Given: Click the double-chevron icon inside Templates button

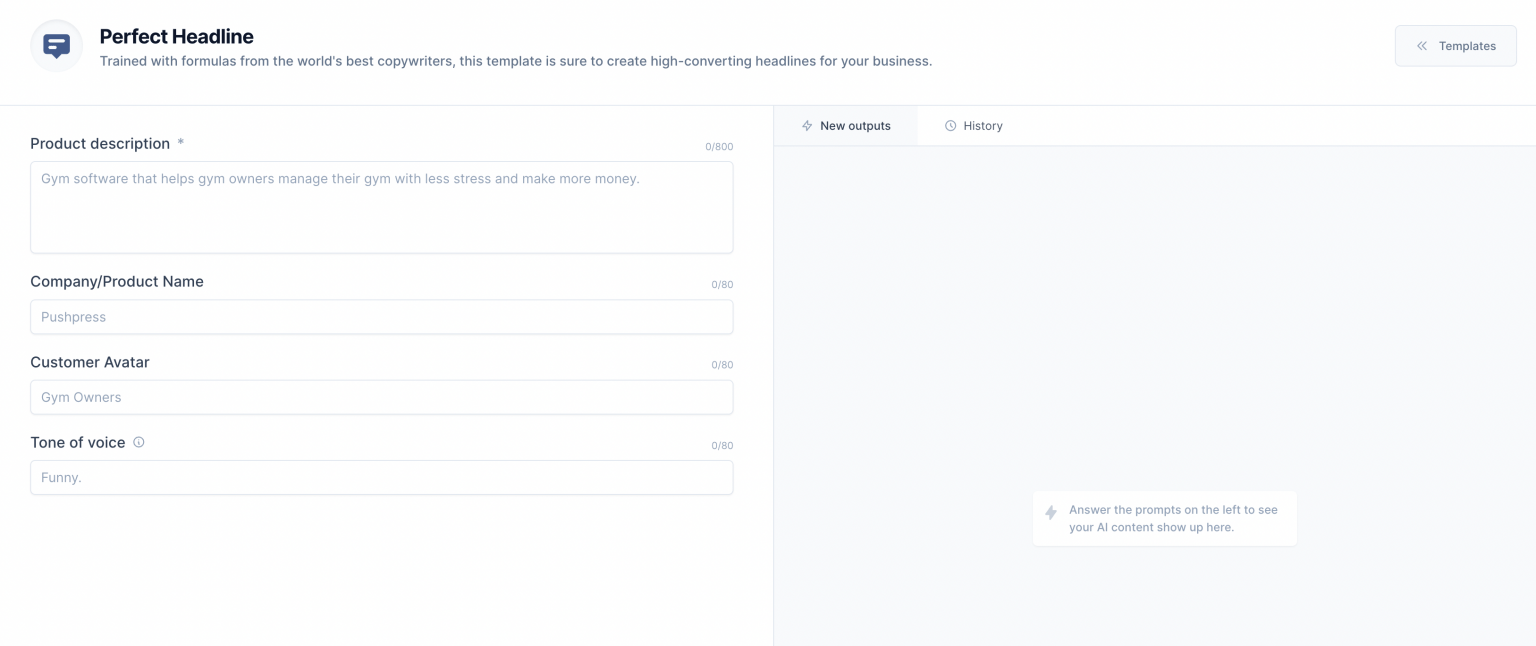Looking at the screenshot, I should coord(1421,45).
